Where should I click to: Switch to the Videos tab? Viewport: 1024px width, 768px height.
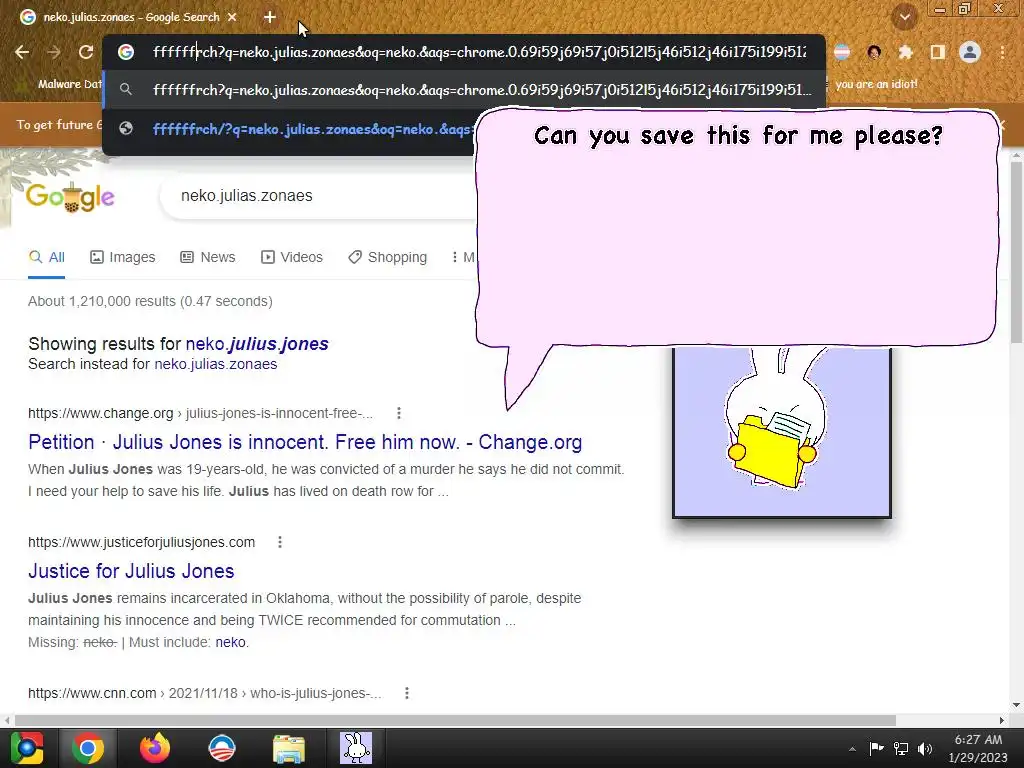292,257
